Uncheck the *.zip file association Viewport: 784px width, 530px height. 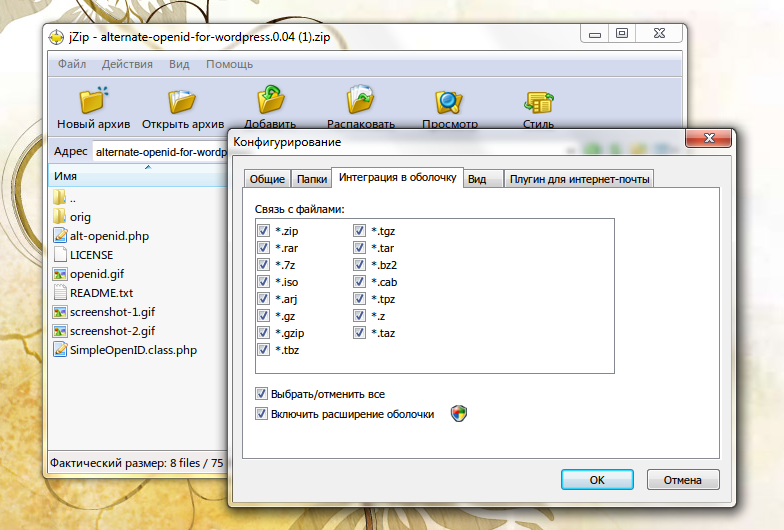263,230
